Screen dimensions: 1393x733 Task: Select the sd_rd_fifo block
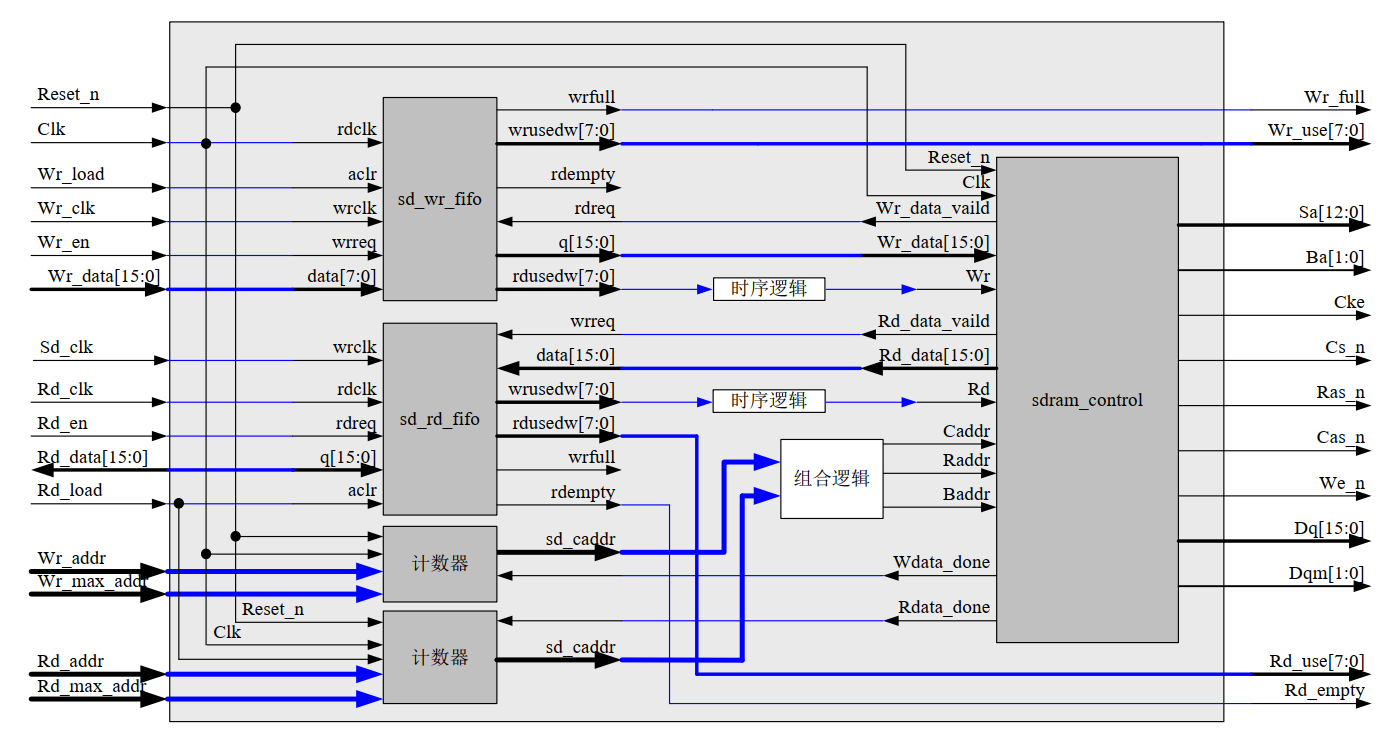coord(440,419)
